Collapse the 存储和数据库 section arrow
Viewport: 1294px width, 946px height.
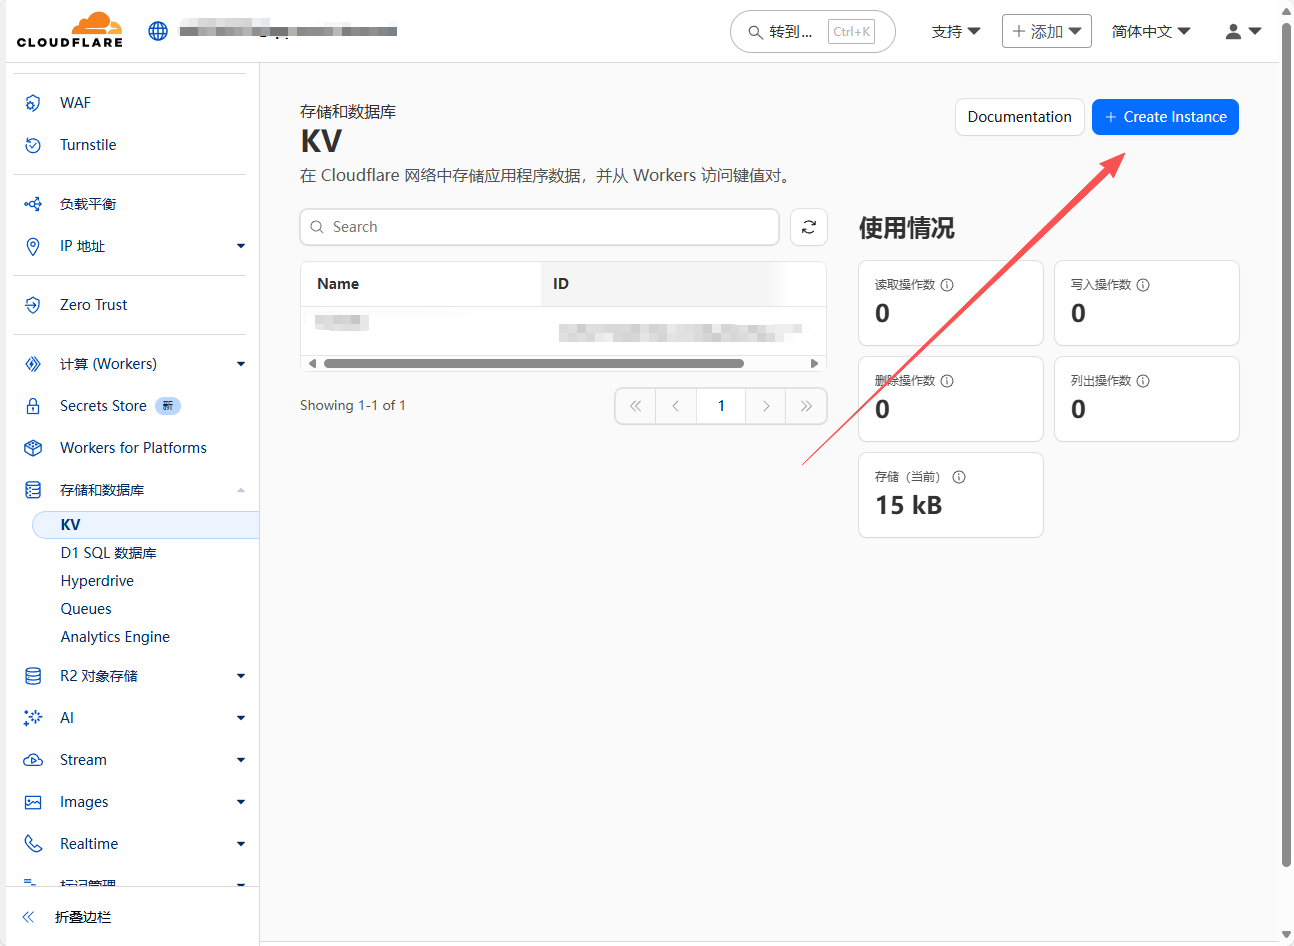pos(241,490)
